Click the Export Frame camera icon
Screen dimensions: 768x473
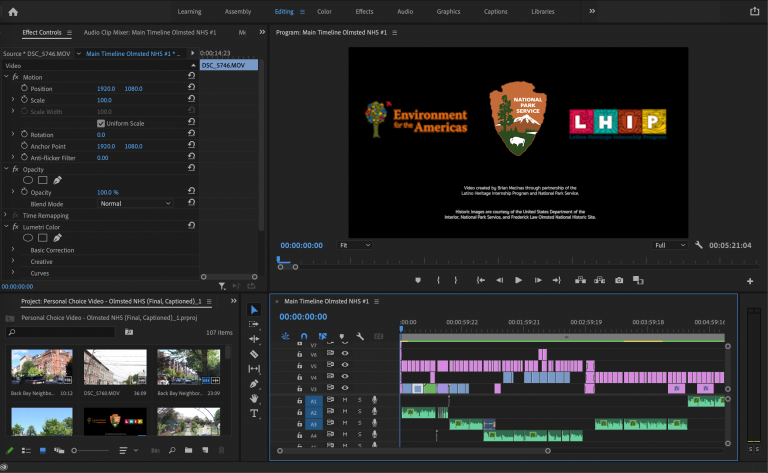[x=619, y=280]
